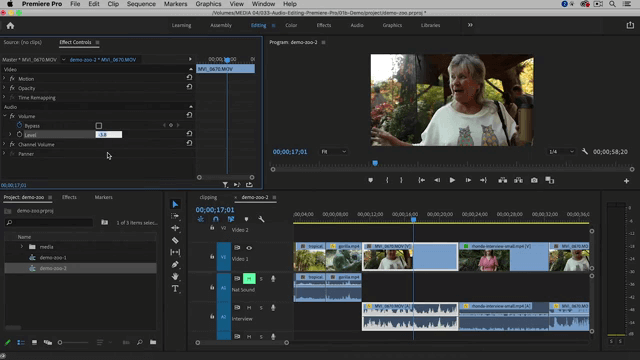Click the Level value field

click(x=109, y=134)
